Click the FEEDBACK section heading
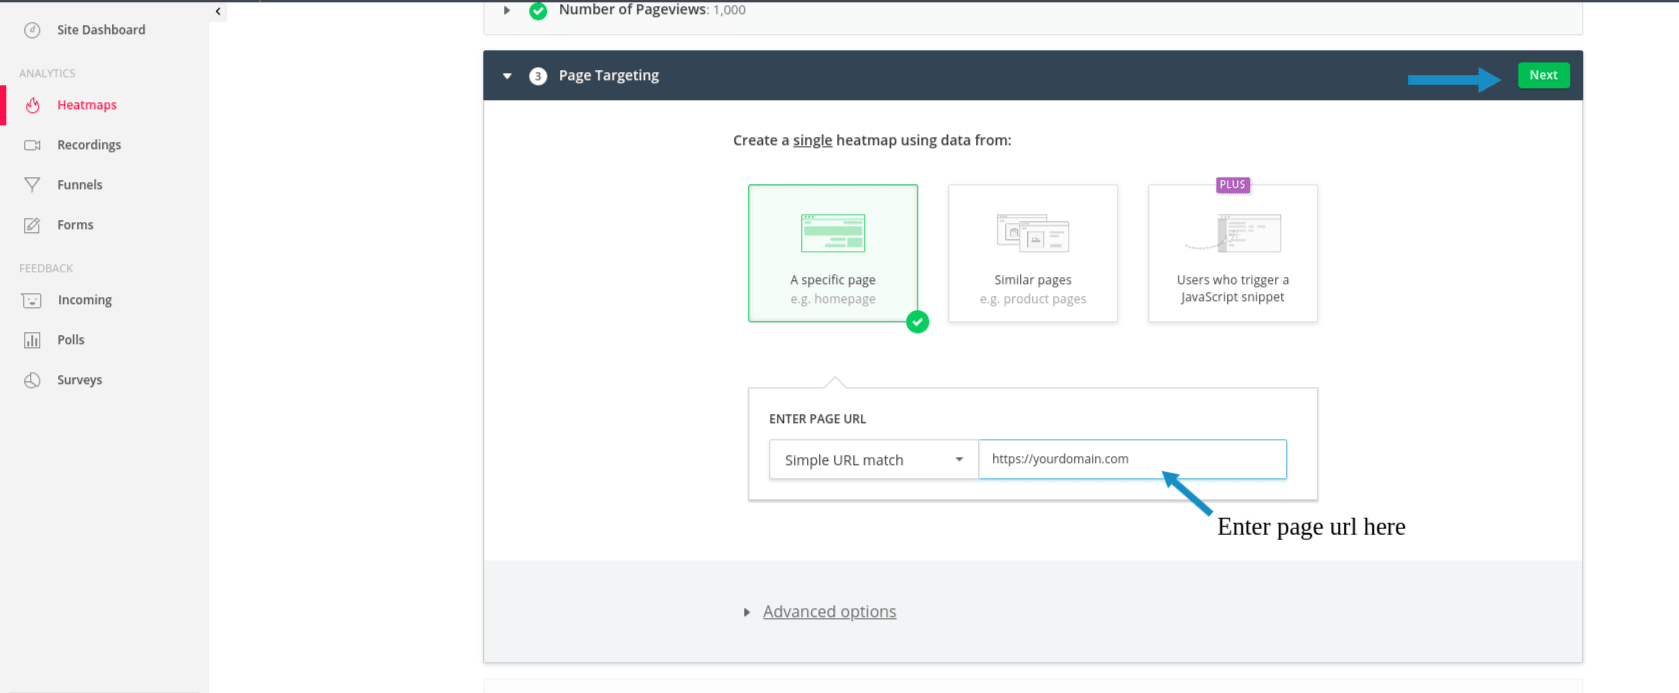 click(46, 268)
